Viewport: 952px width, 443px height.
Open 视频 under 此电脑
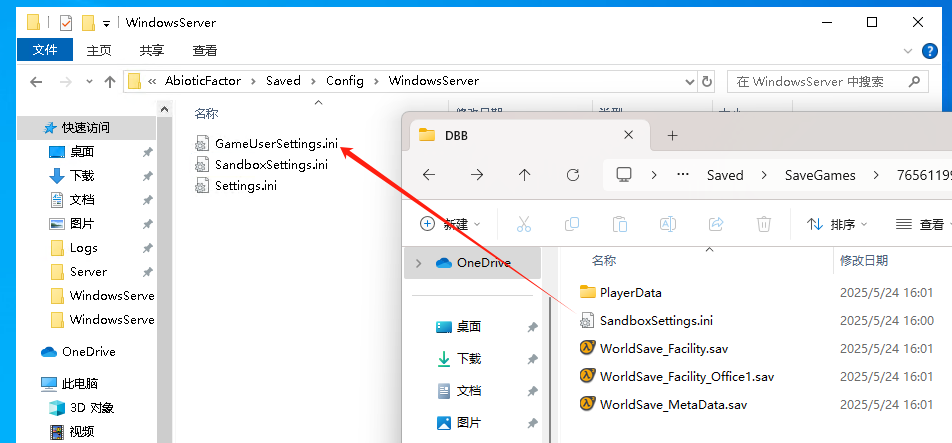[82, 431]
